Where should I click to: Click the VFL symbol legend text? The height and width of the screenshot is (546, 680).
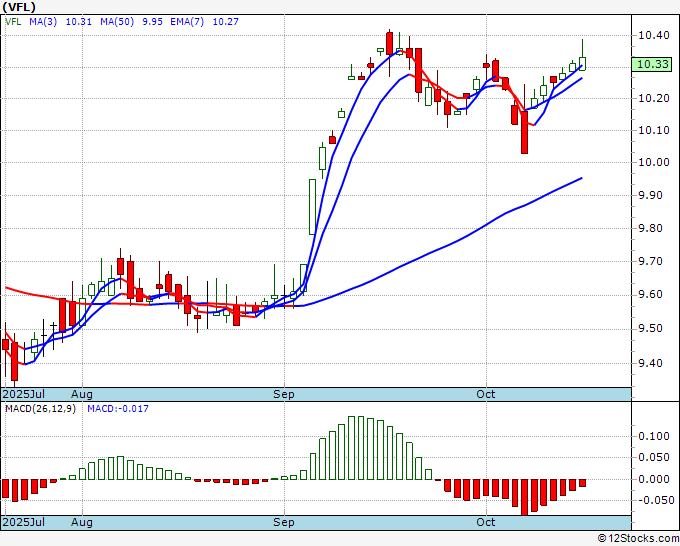pos(13,21)
